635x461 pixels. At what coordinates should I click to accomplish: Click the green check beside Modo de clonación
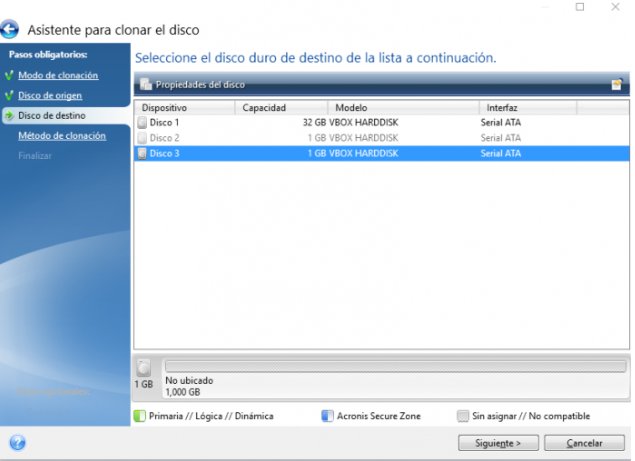coord(9,75)
